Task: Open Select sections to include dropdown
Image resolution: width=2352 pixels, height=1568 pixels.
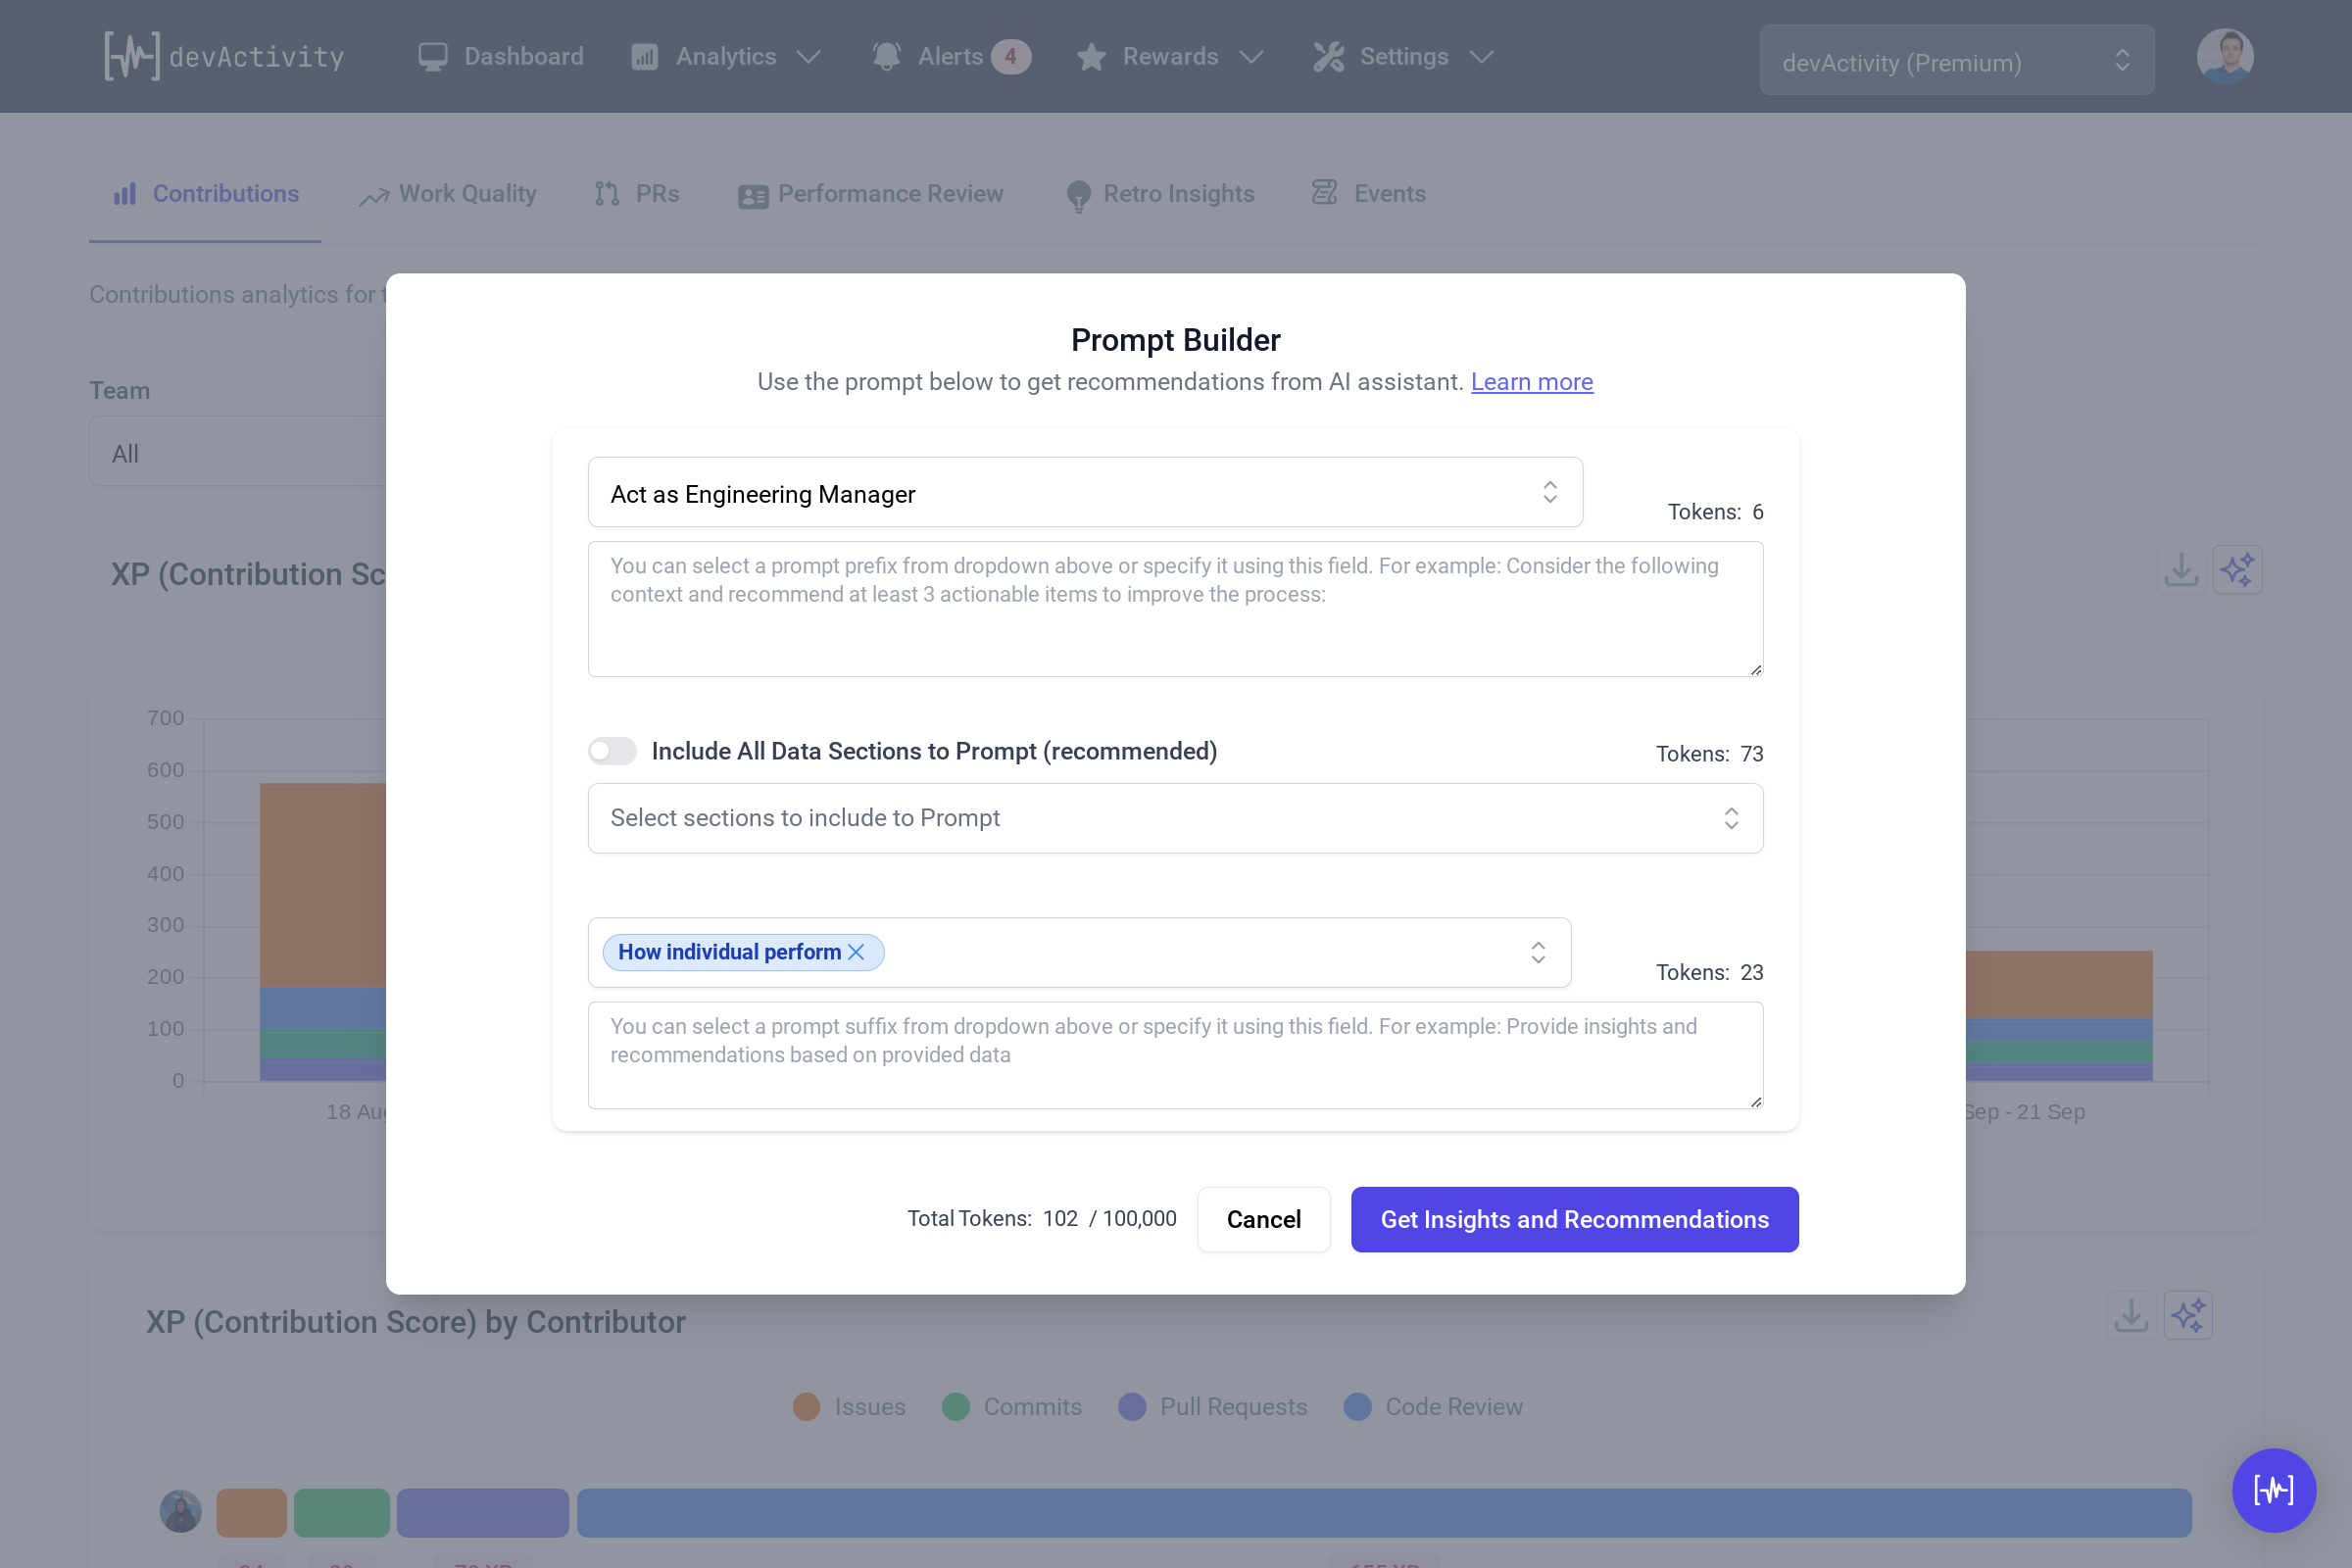Action: [1175, 818]
